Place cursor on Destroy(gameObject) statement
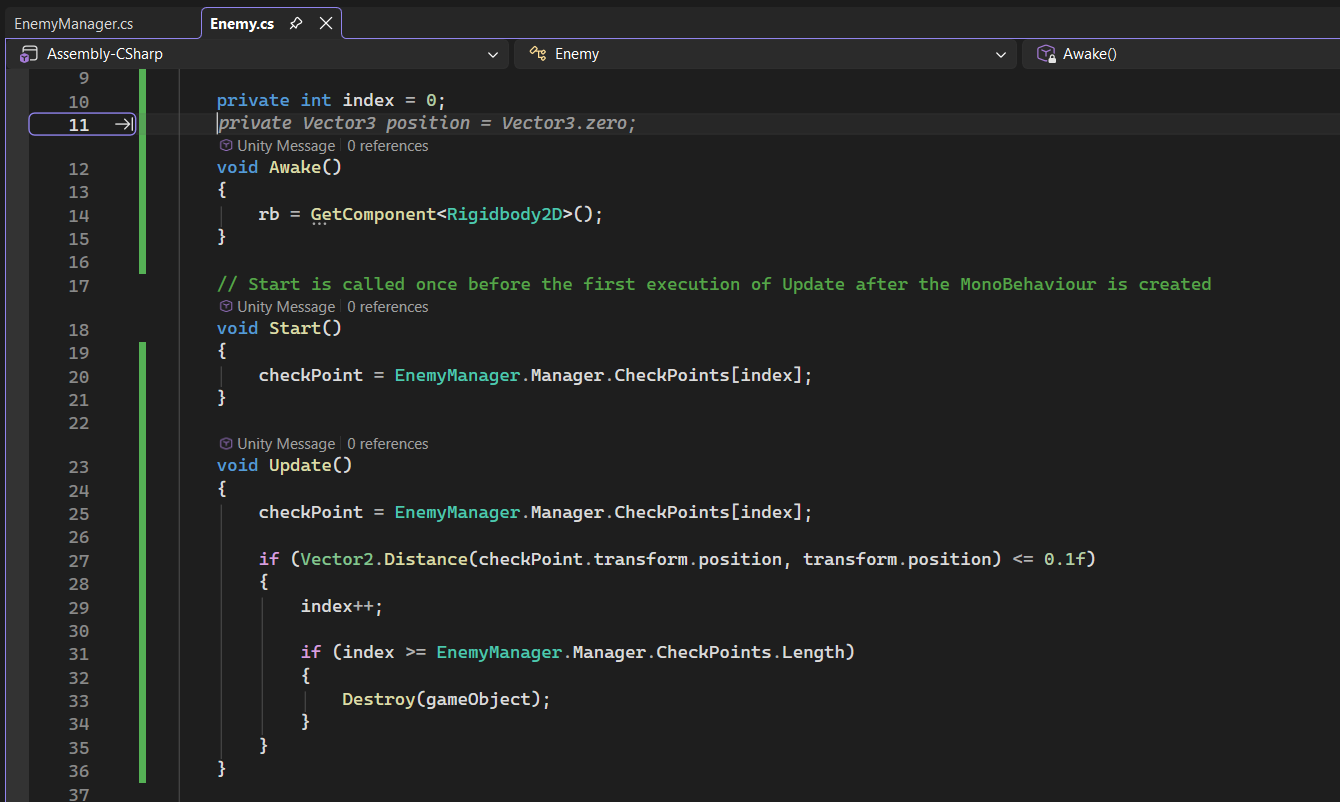Image resolution: width=1340 pixels, height=802 pixels. point(445,699)
